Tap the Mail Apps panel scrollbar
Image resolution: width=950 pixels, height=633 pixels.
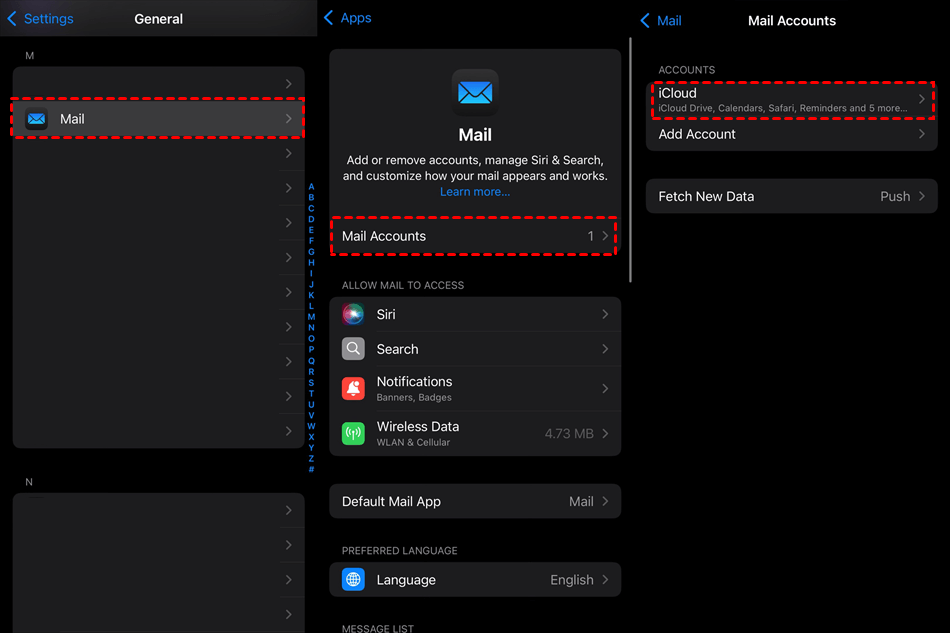pos(630,160)
